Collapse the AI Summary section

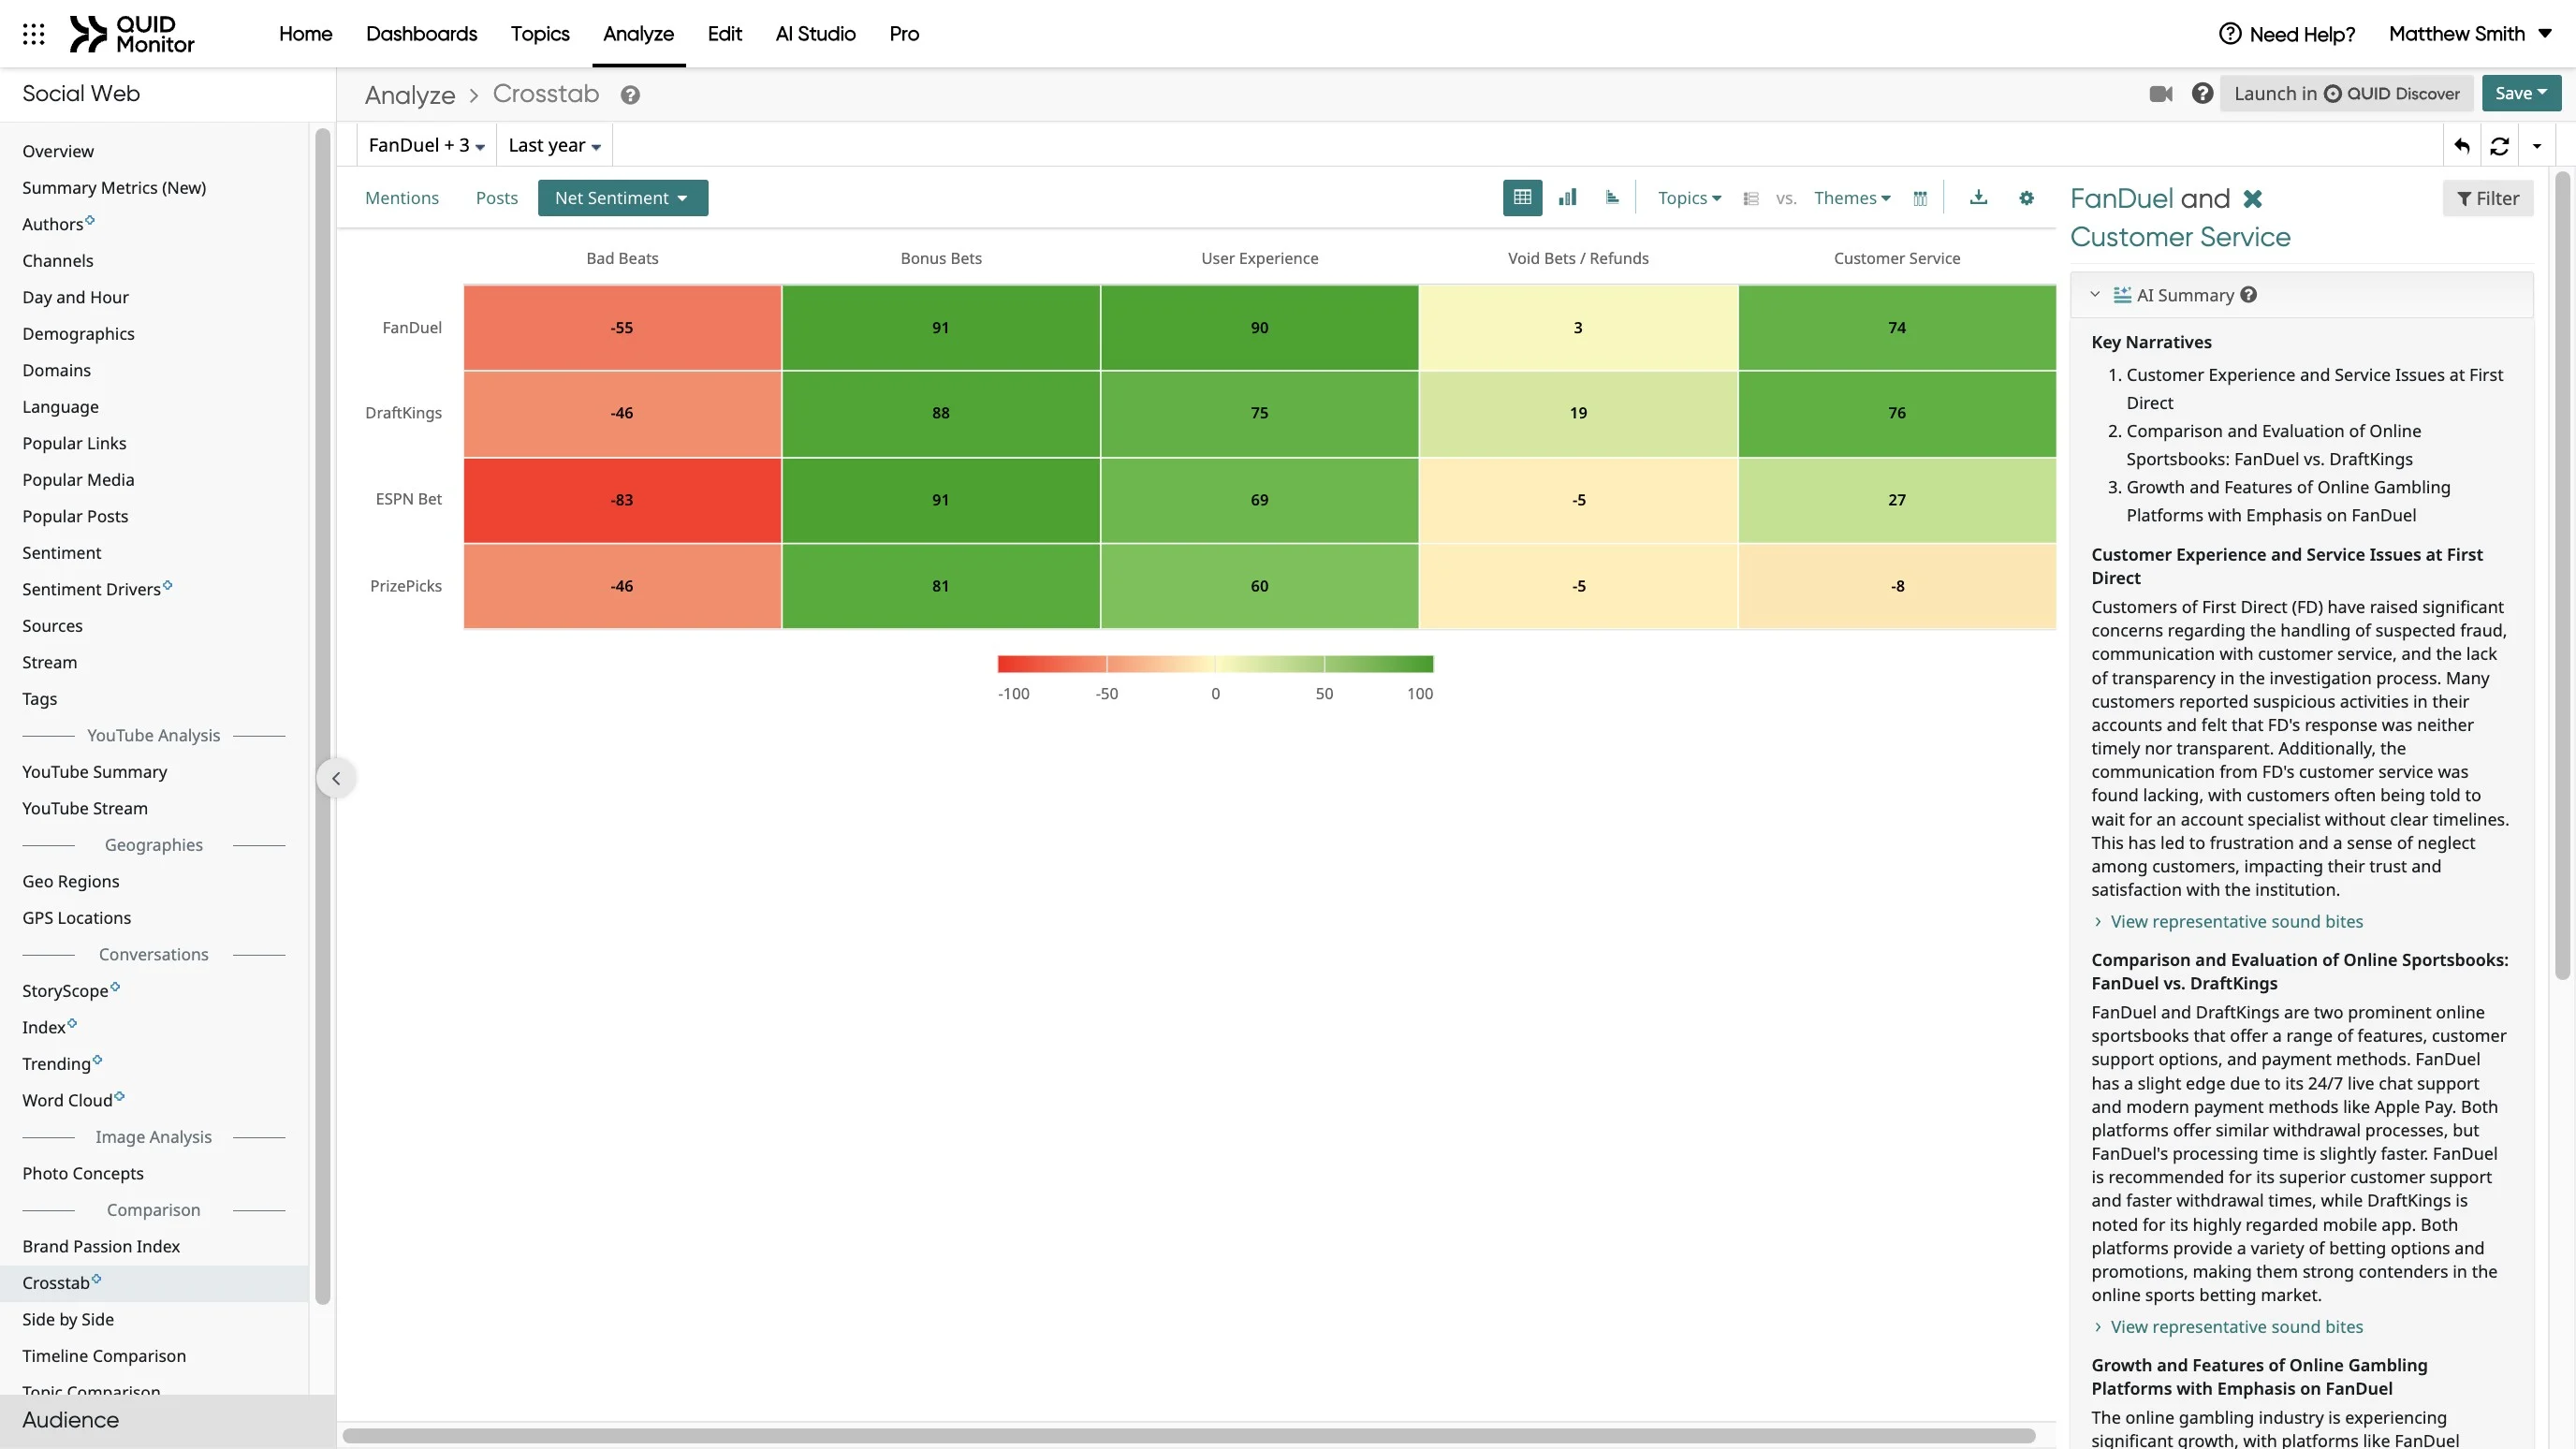pyautogui.click(x=2095, y=295)
